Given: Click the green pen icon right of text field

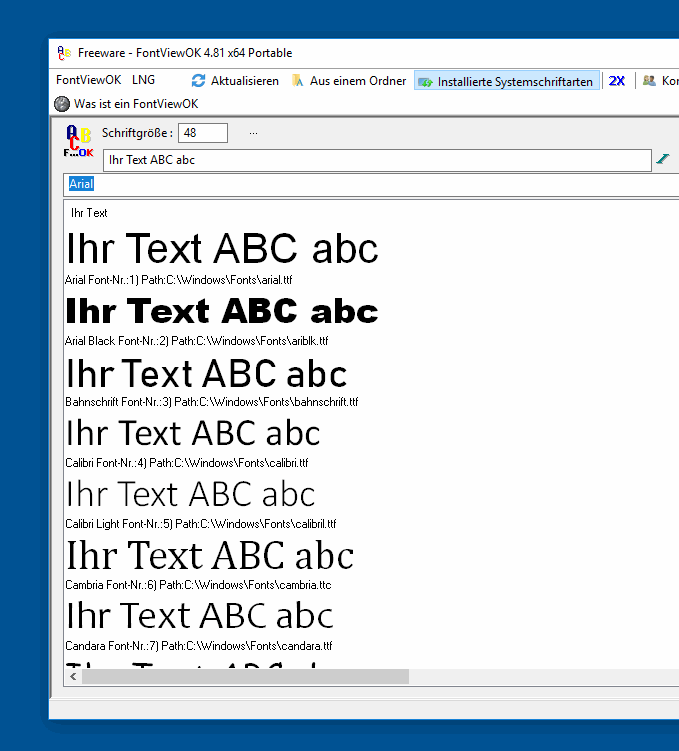Looking at the screenshot, I should (663, 159).
